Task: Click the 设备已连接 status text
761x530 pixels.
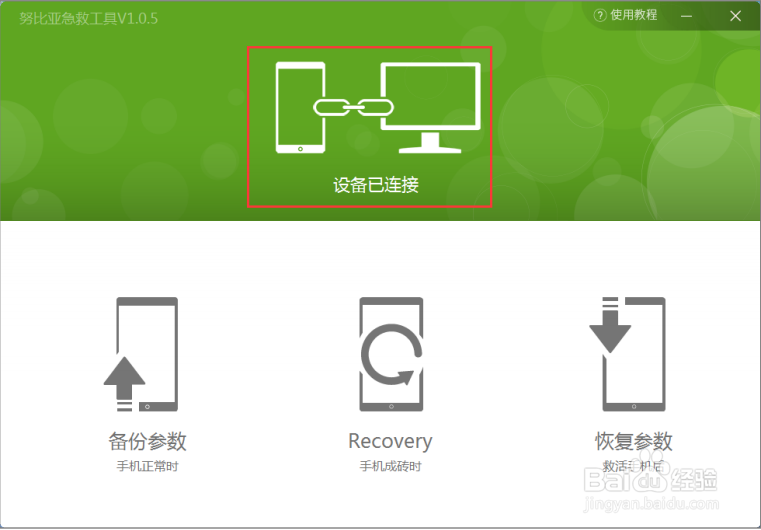Action: 376,185
